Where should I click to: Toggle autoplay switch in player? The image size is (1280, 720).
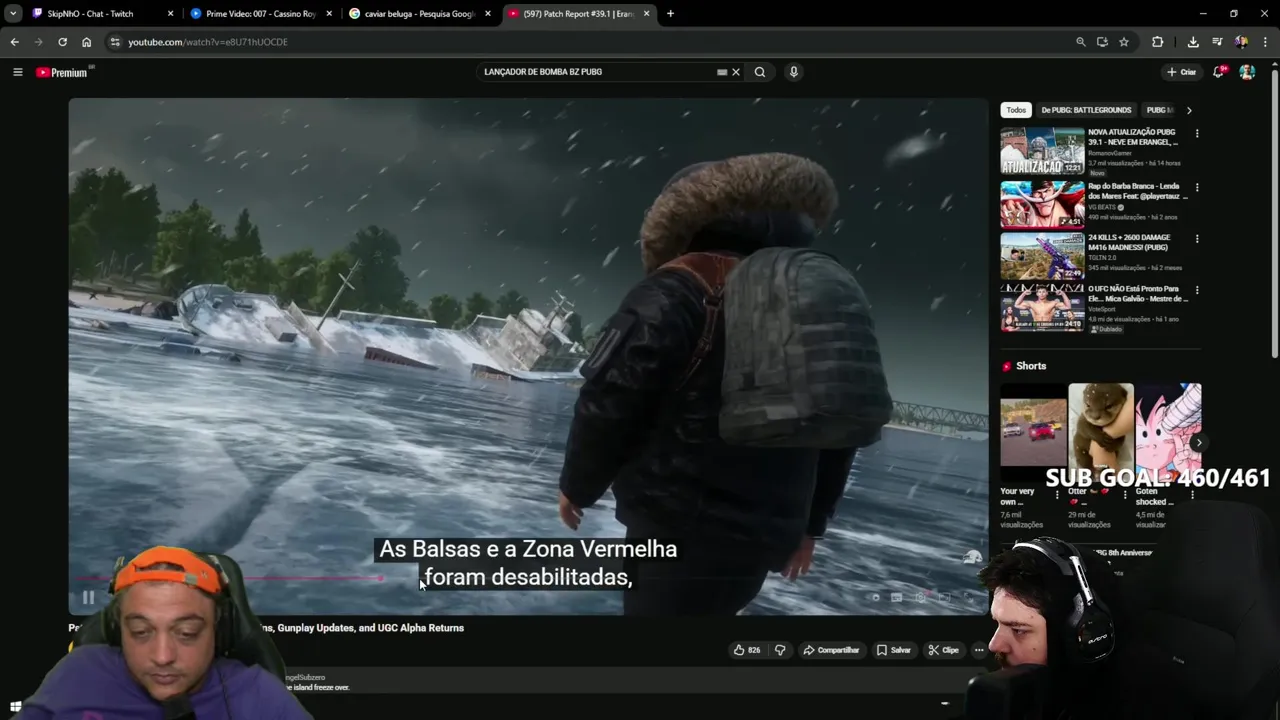click(875, 598)
